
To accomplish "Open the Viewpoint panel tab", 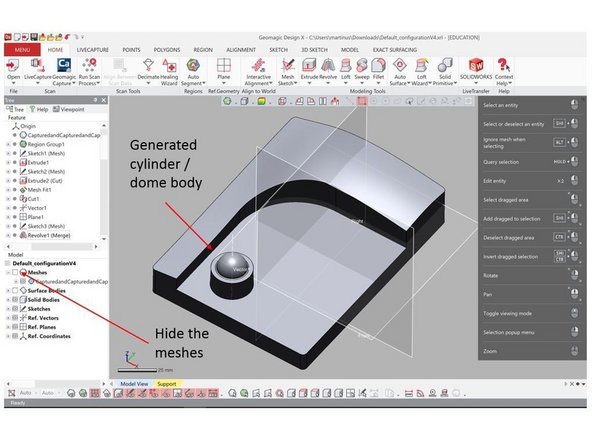I will pos(68,109).
